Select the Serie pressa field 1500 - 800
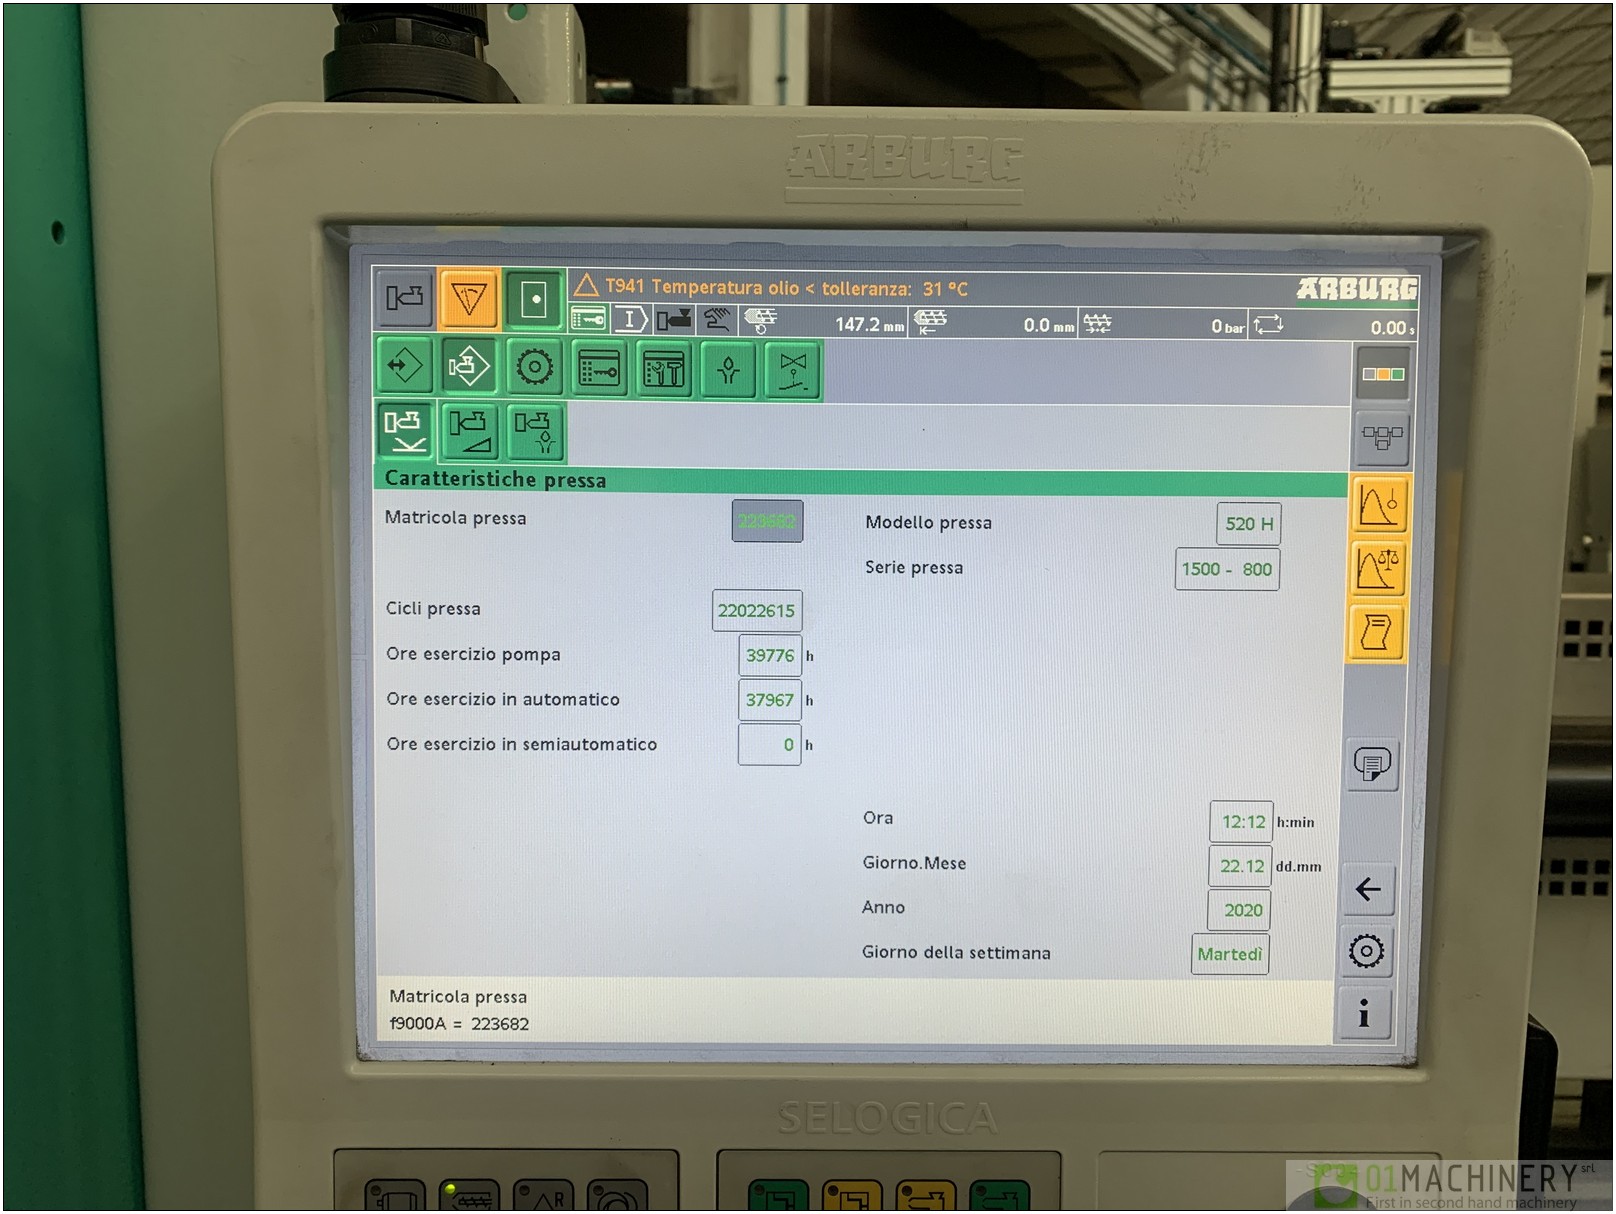Image resolution: width=1616 pixels, height=1214 pixels. [1227, 569]
